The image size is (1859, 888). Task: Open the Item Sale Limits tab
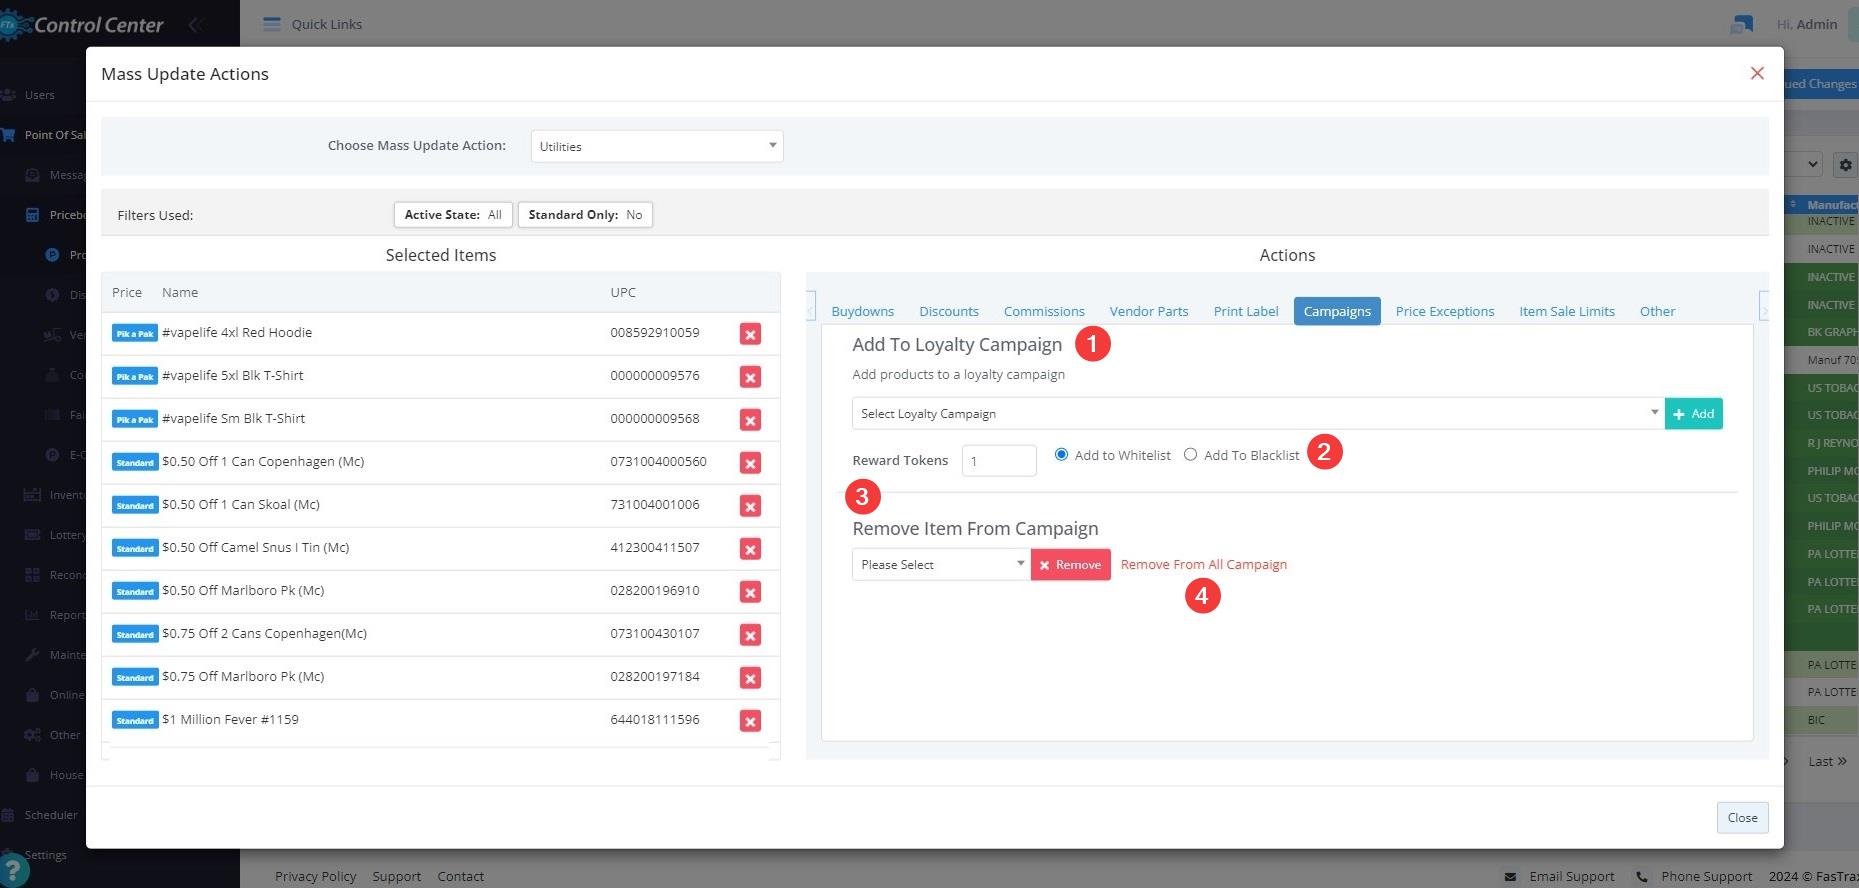pyautogui.click(x=1567, y=312)
